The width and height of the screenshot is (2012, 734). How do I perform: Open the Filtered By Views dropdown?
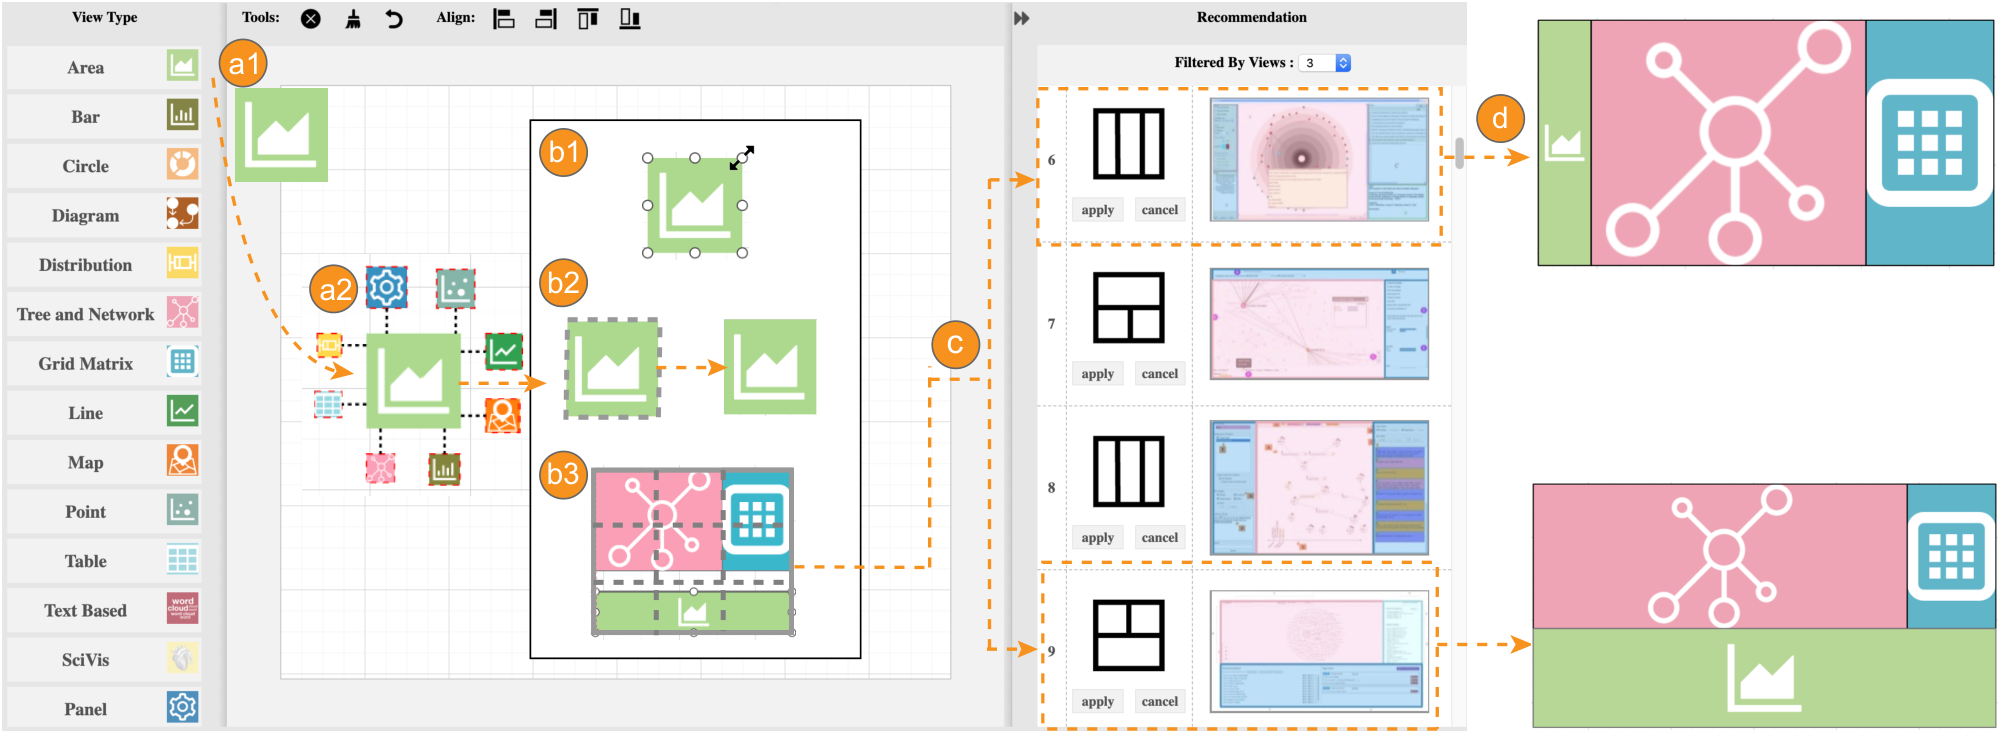pos(1324,63)
